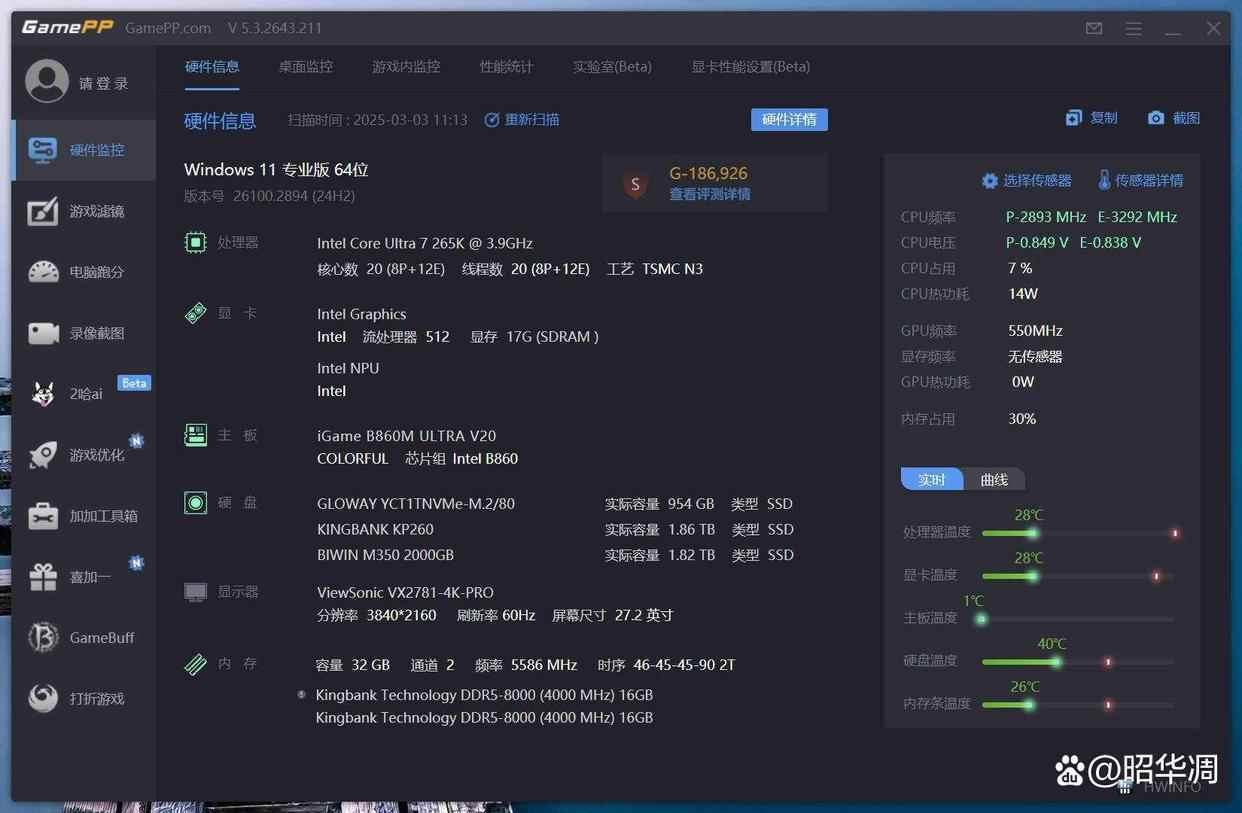Open the hamburger menu in title bar
This screenshot has height=813, width=1242.
1133,28
